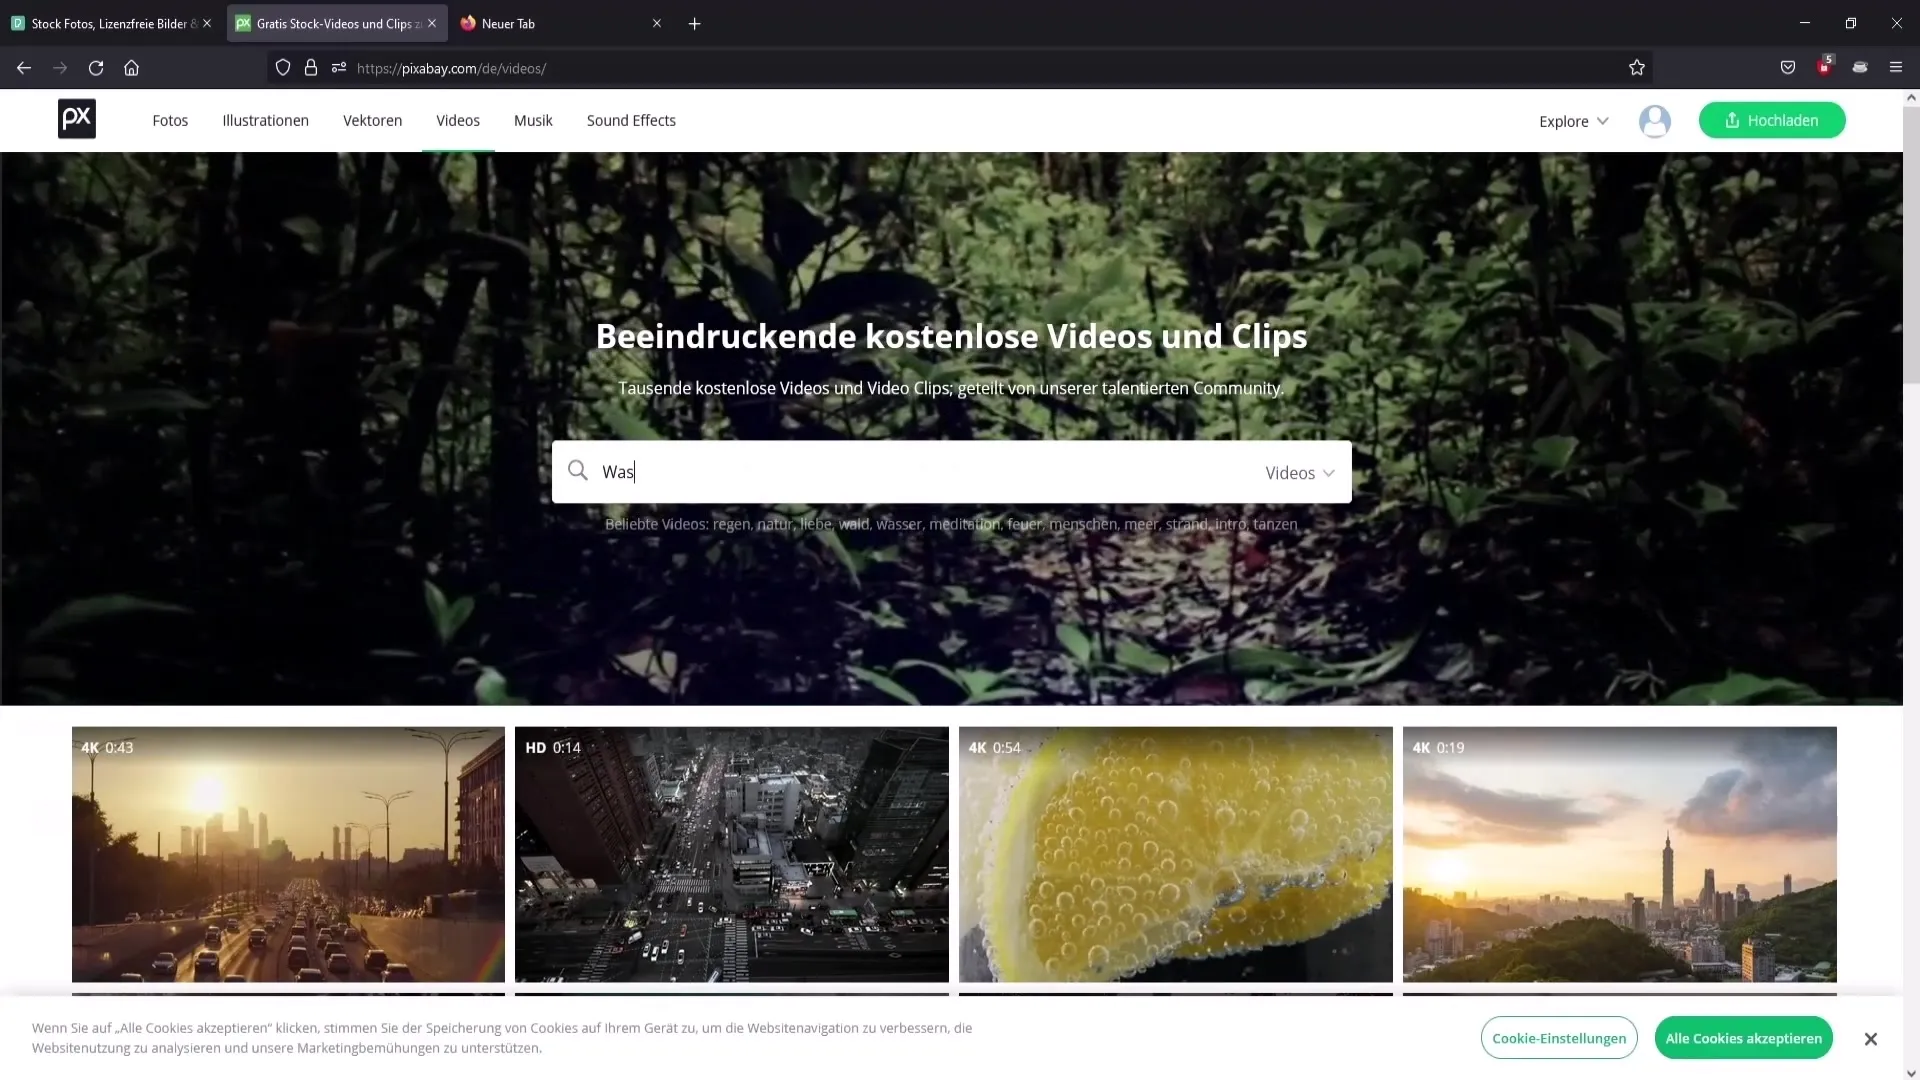Expand the Explore navigation dropdown
Screen dimensions: 1920x1080
pyautogui.click(x=1572, y=120)
